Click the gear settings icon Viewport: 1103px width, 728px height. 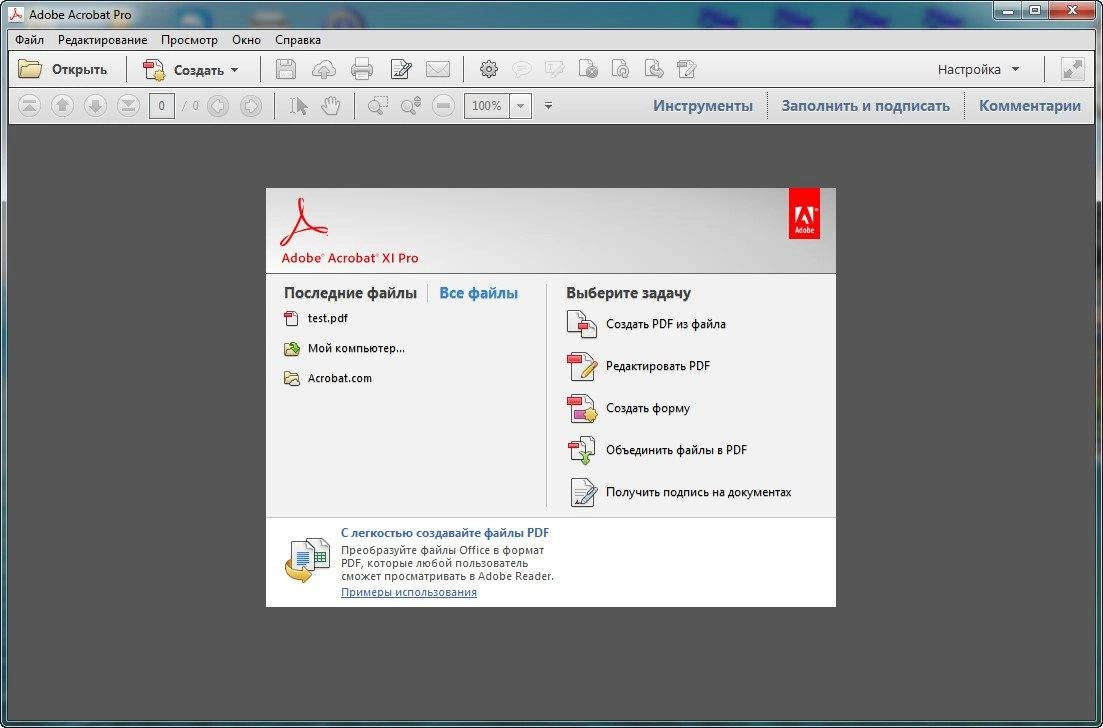(x=489, y=69)
